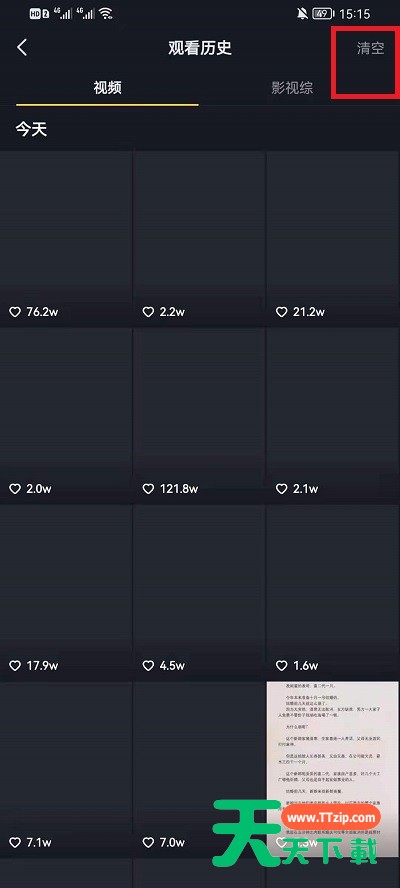Open the video thumbnail with 7.0w likes
Viewport: 400px width, 888px height.
(x=199, y=769)
